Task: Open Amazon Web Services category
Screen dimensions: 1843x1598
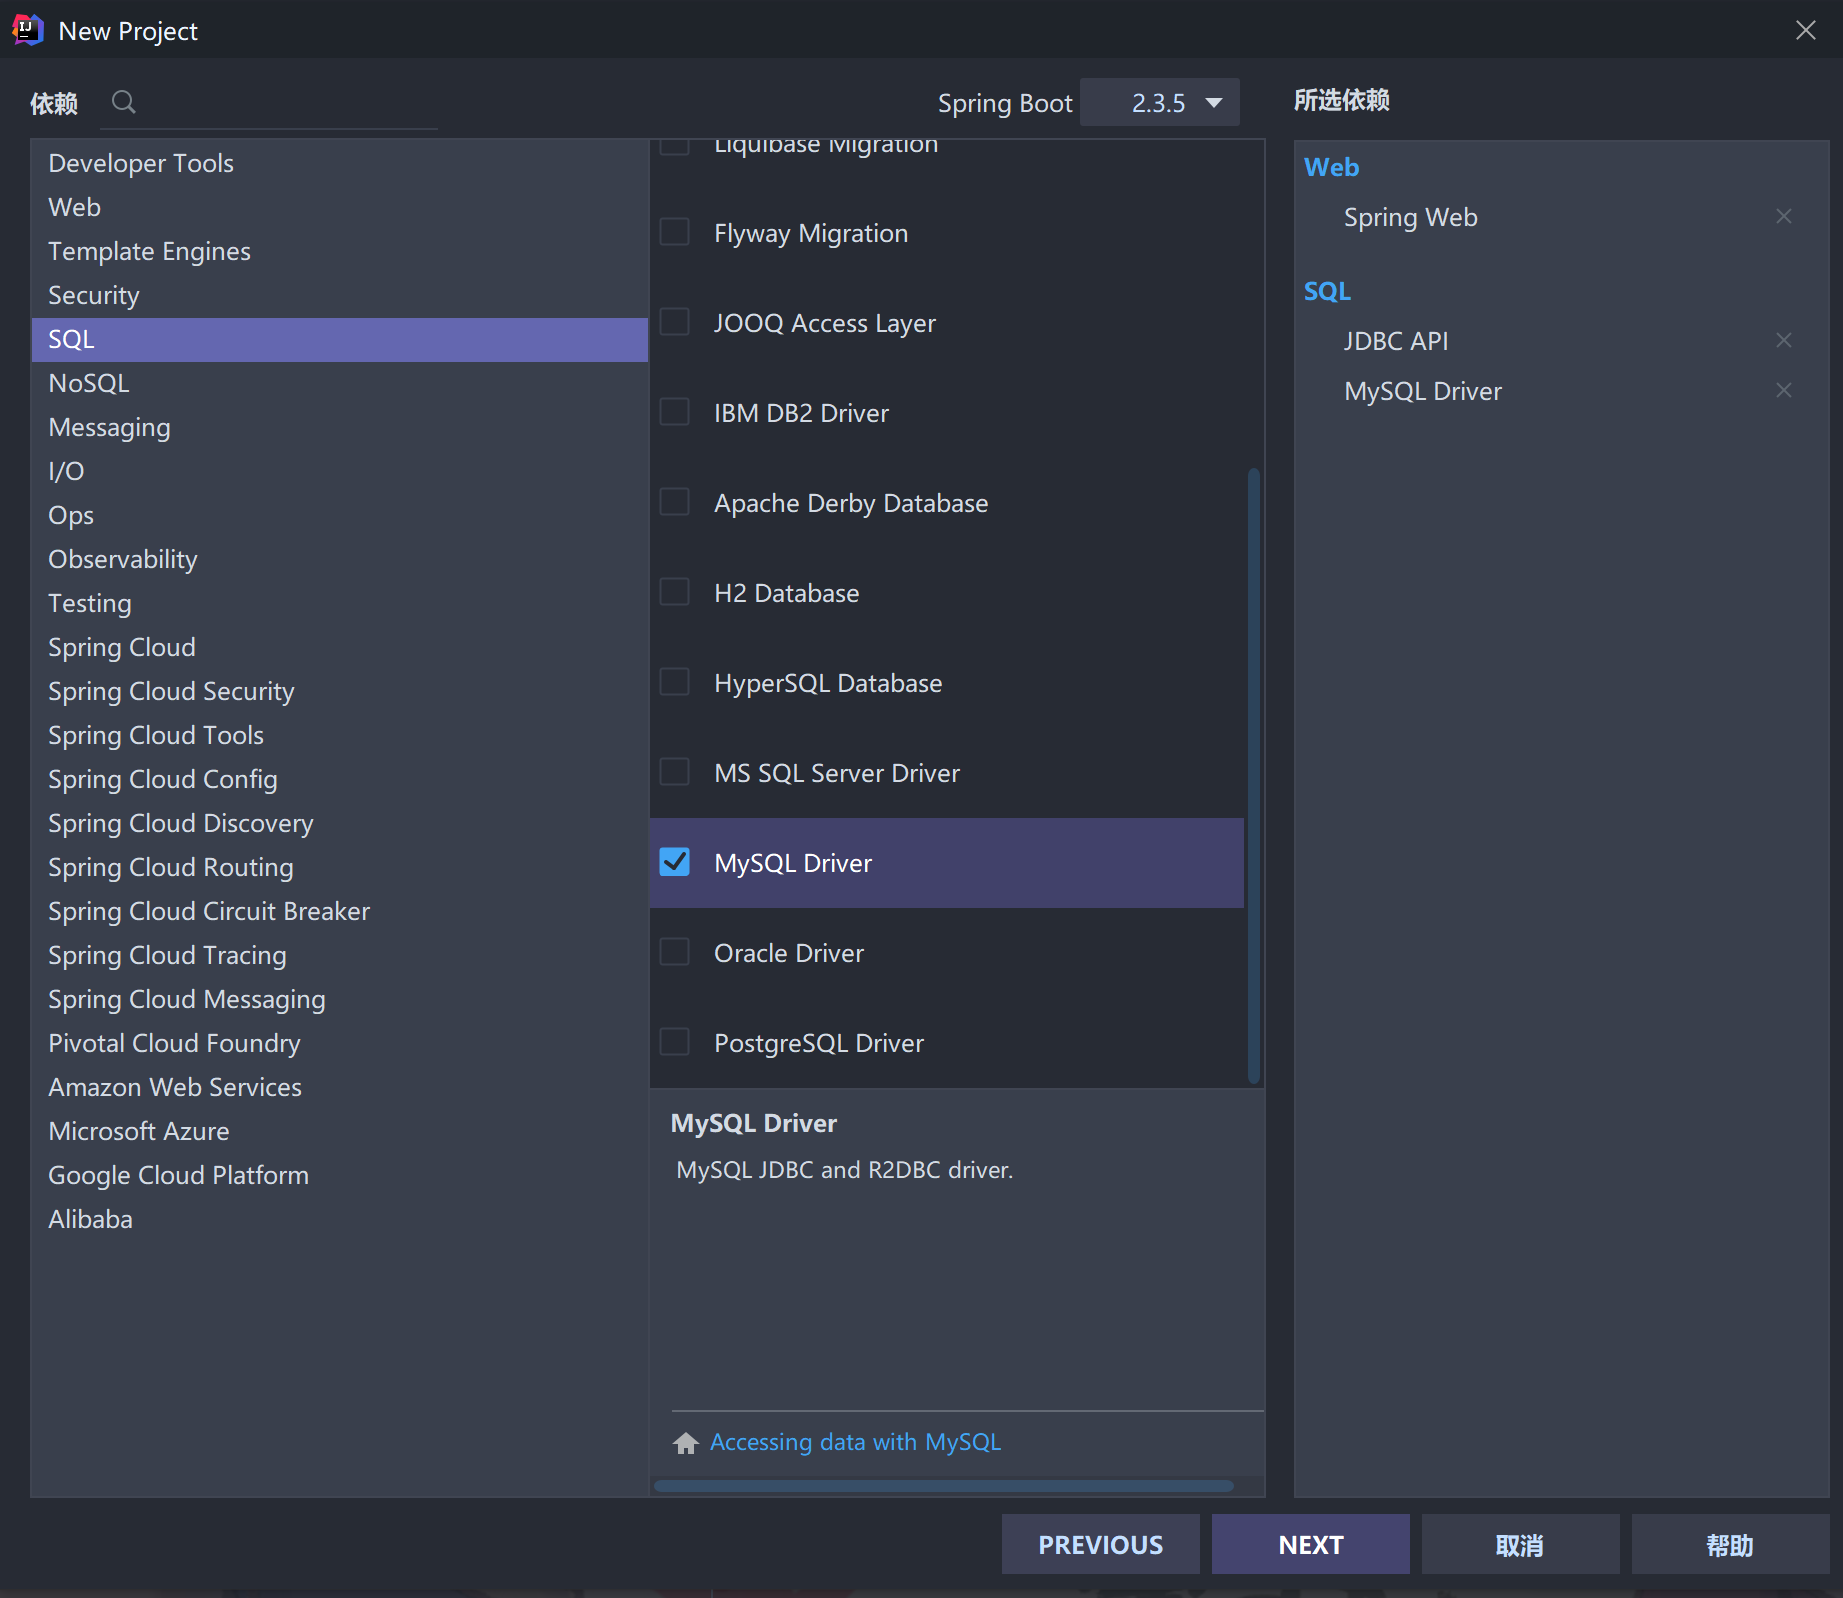Action: [x=340, y=1087]
